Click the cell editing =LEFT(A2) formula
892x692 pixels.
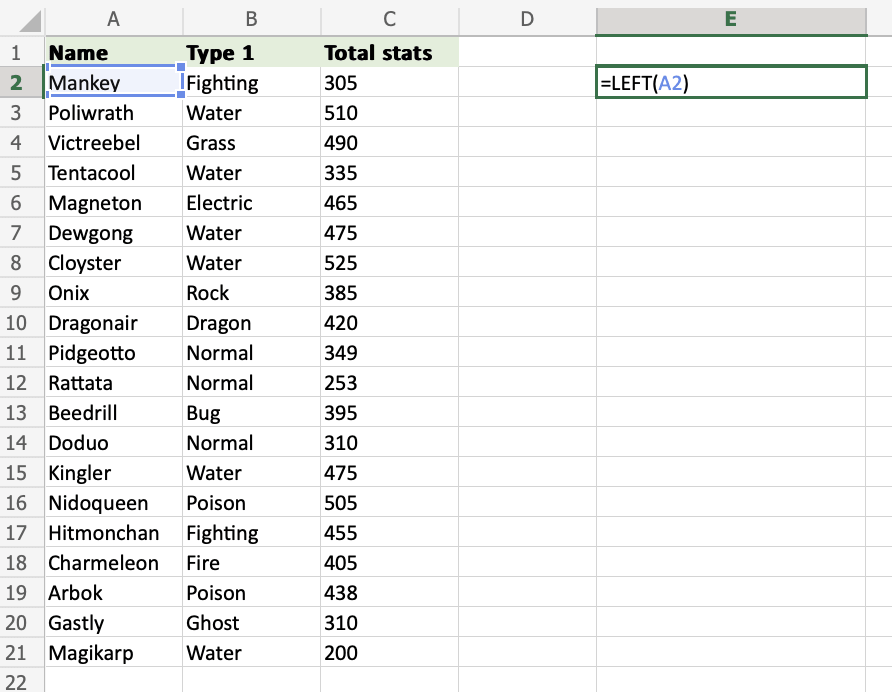point(730,83)
